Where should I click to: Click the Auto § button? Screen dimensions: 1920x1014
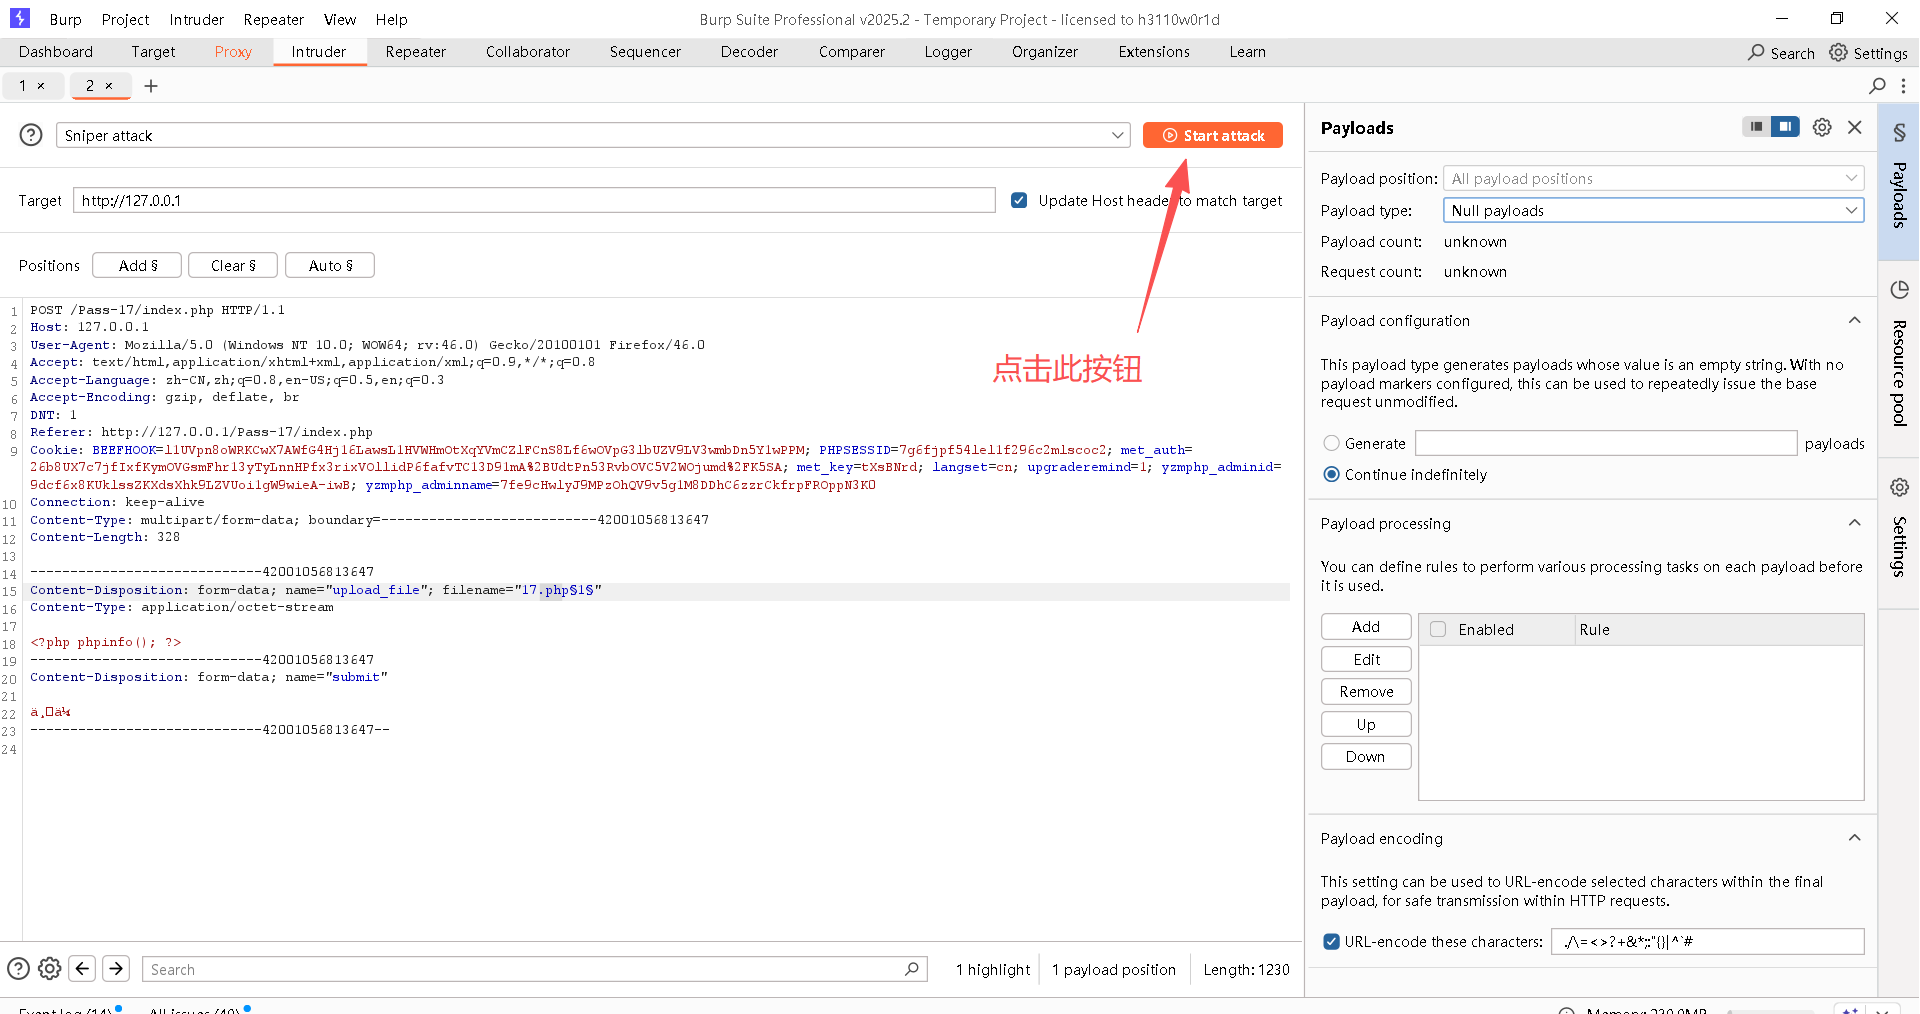click(x=330, y=265)
